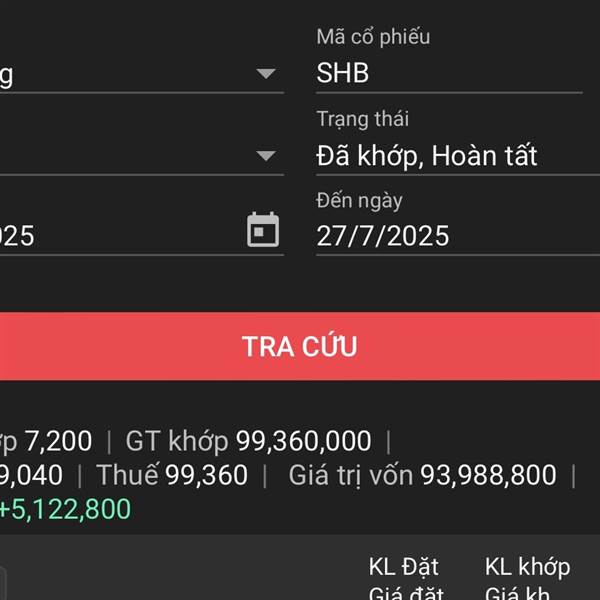Click the 7,200 matched volume value

(58, 441)
